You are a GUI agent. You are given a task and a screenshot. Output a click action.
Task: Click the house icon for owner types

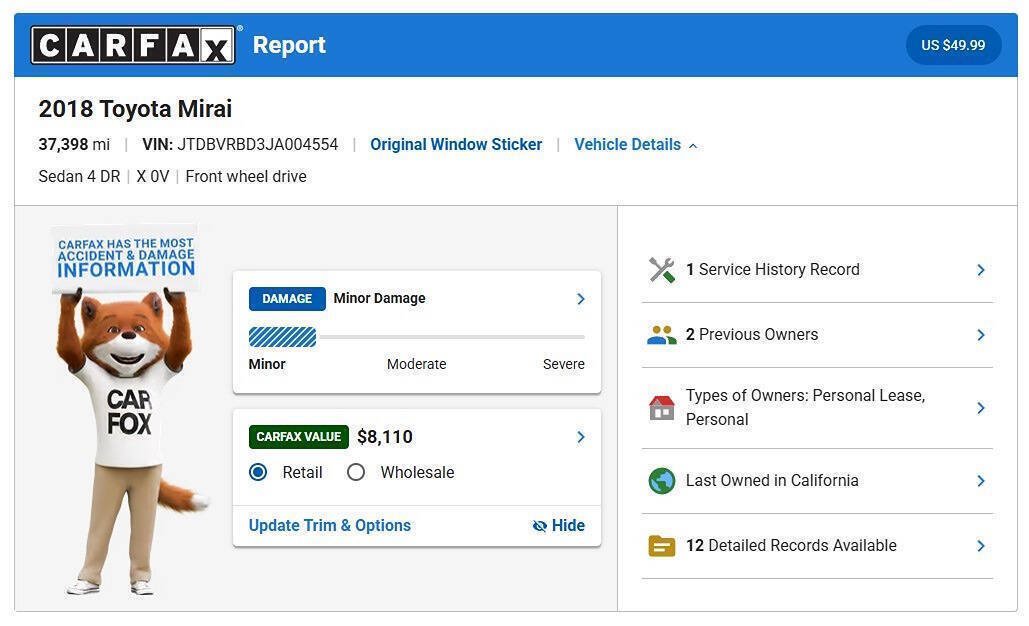pyautogui.click(x=662, y=407)
